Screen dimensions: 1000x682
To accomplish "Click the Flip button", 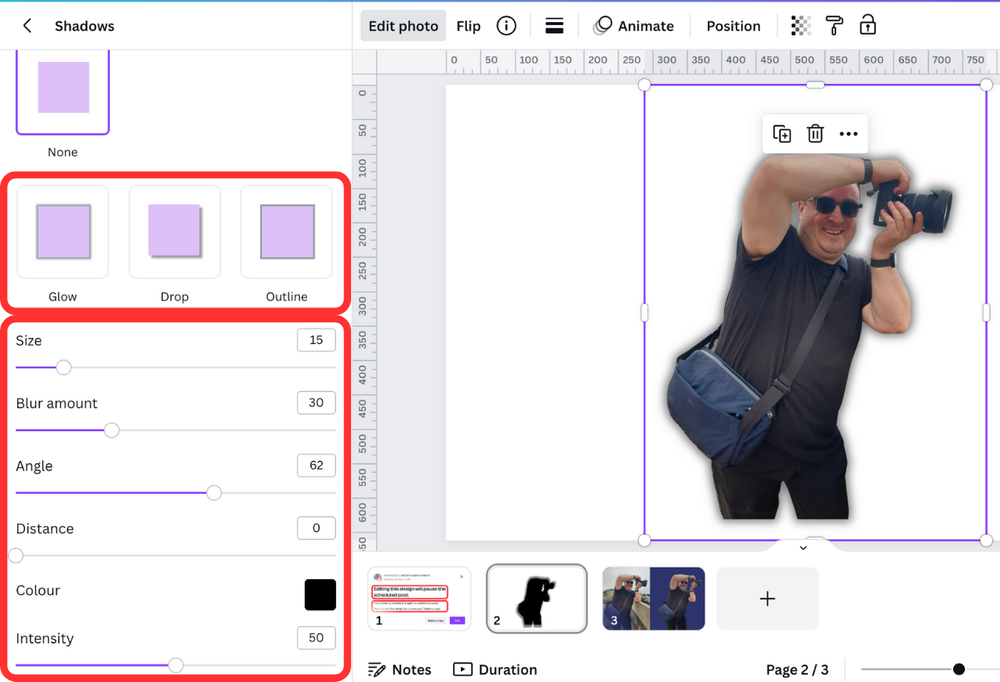I will (468, 25).
